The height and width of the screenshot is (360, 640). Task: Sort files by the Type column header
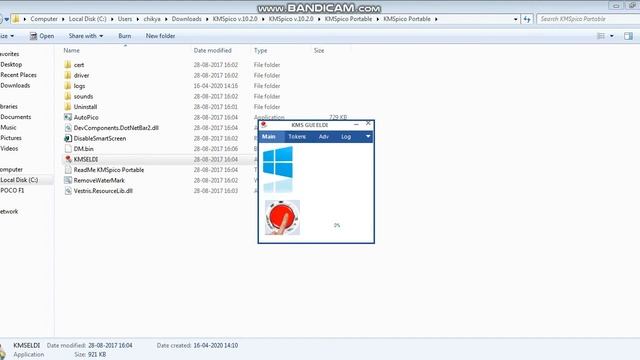coord(260,51)
